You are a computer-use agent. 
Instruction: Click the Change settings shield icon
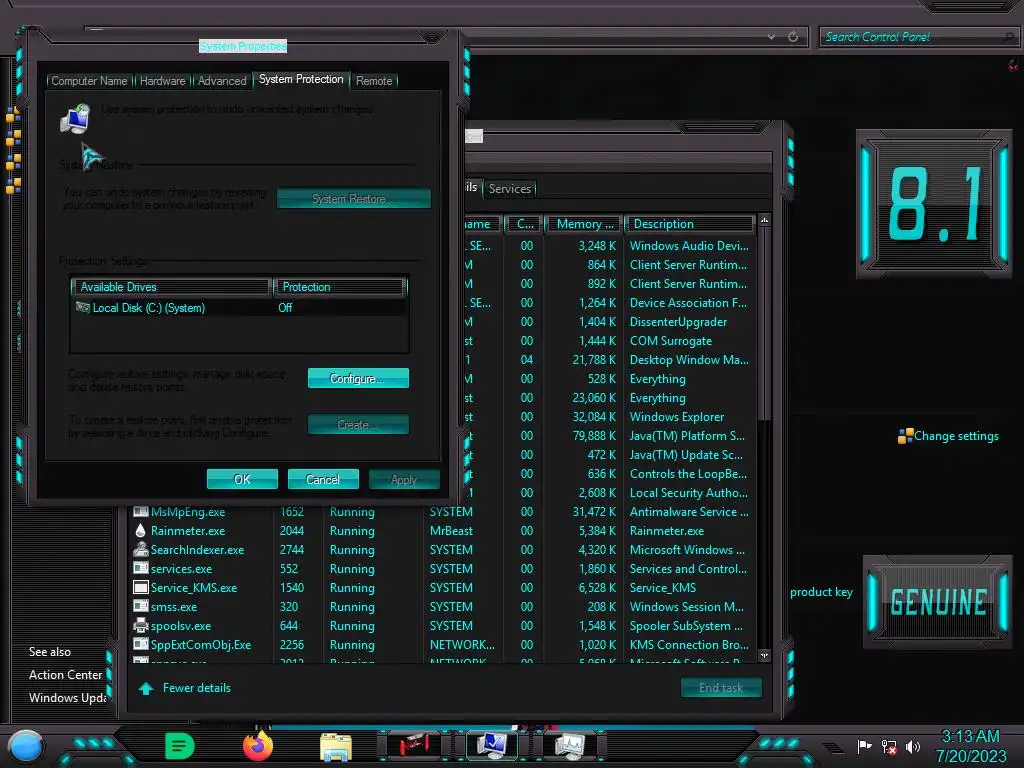pyautogui.click(x=905, y=436)
